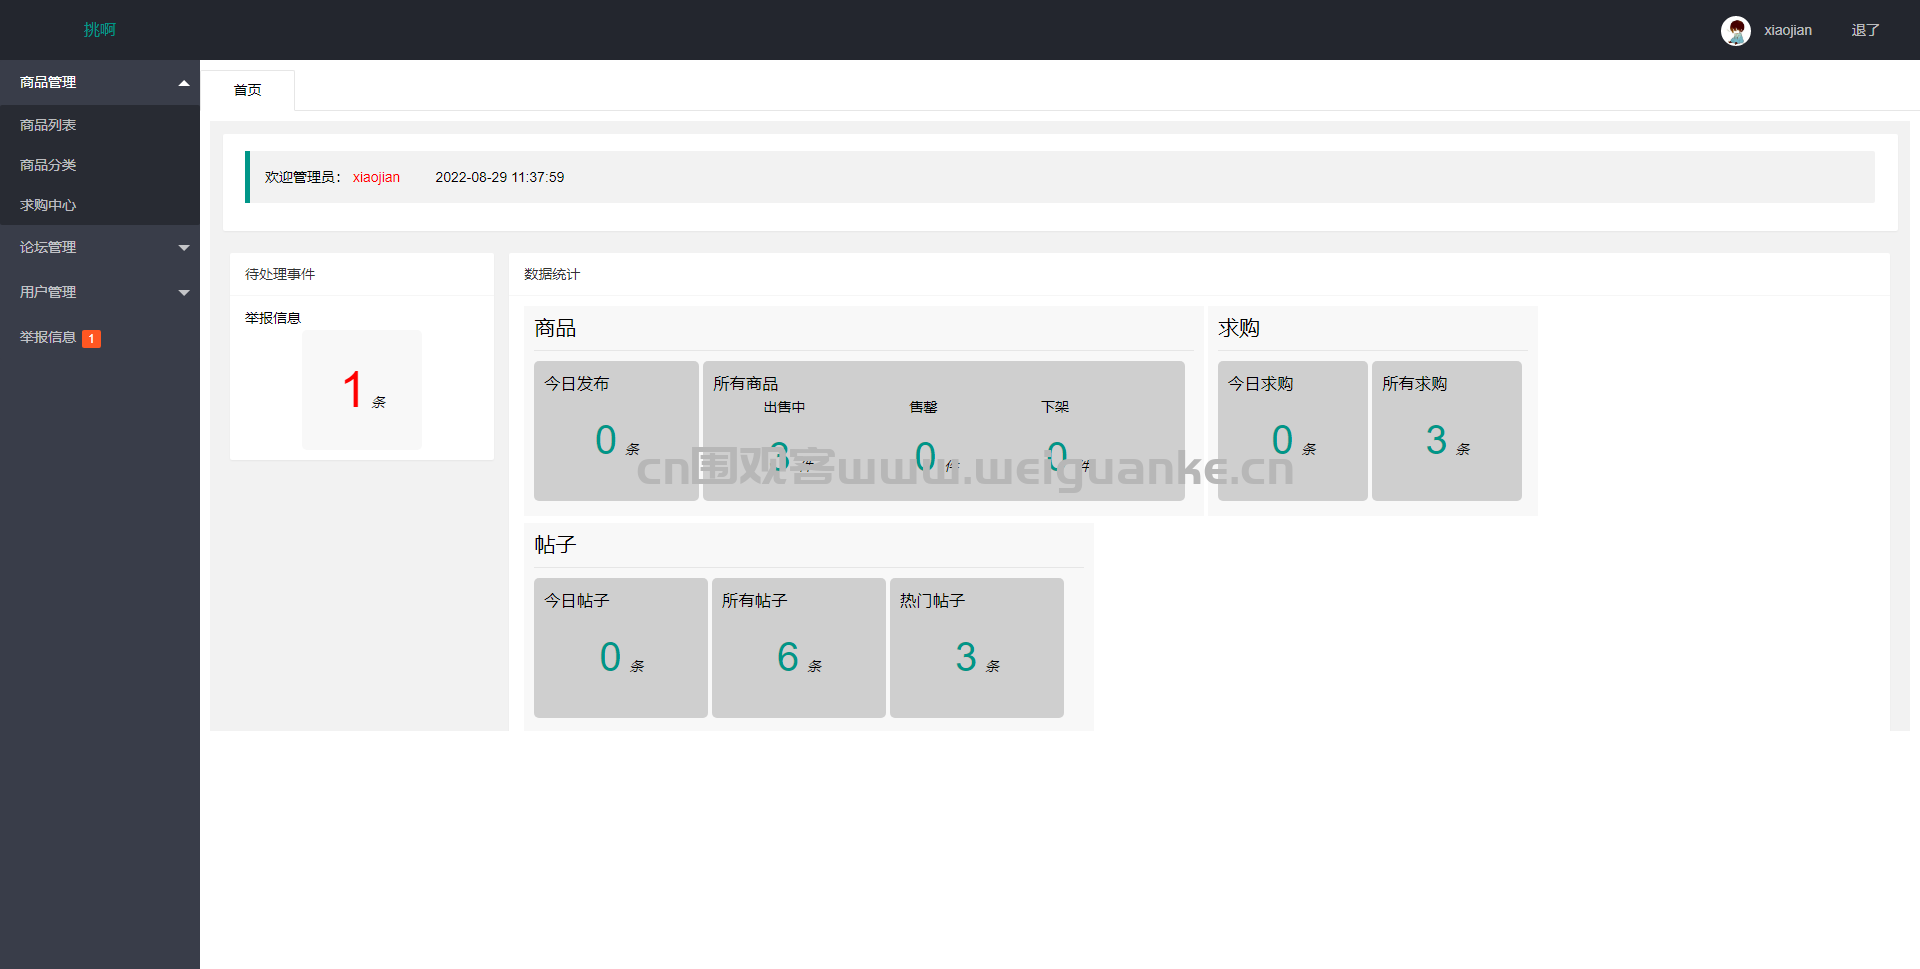Expand the 用户管理 dropdown arrow

point(184,293)
